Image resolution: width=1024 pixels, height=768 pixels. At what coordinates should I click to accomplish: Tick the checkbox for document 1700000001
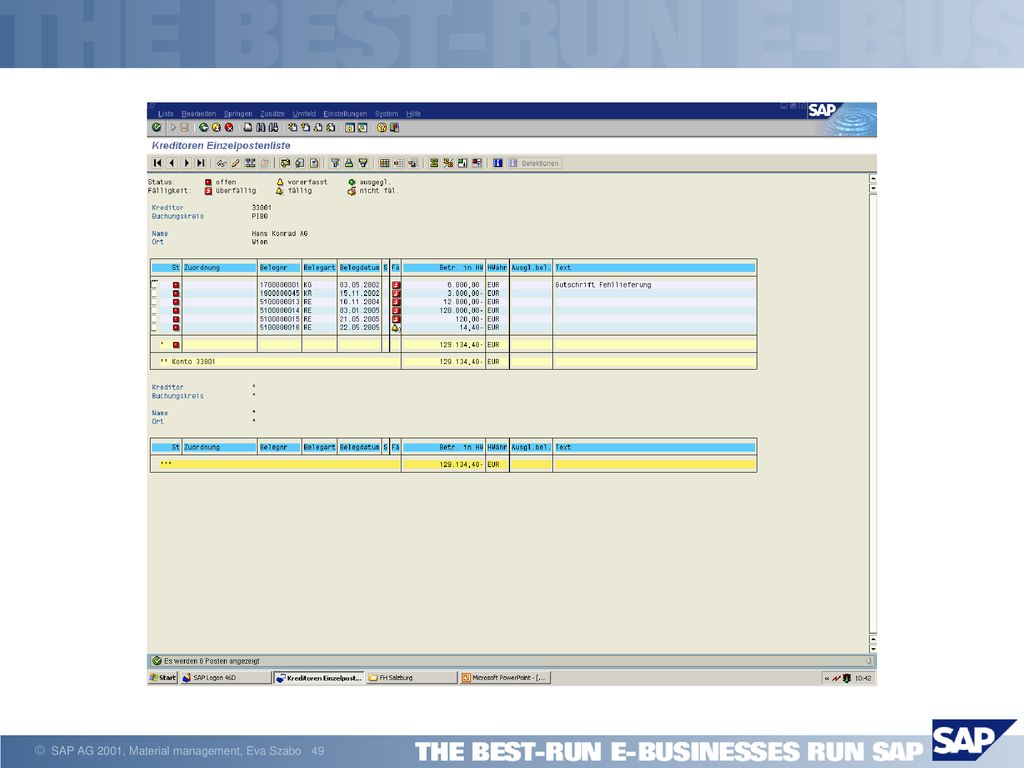154,285
